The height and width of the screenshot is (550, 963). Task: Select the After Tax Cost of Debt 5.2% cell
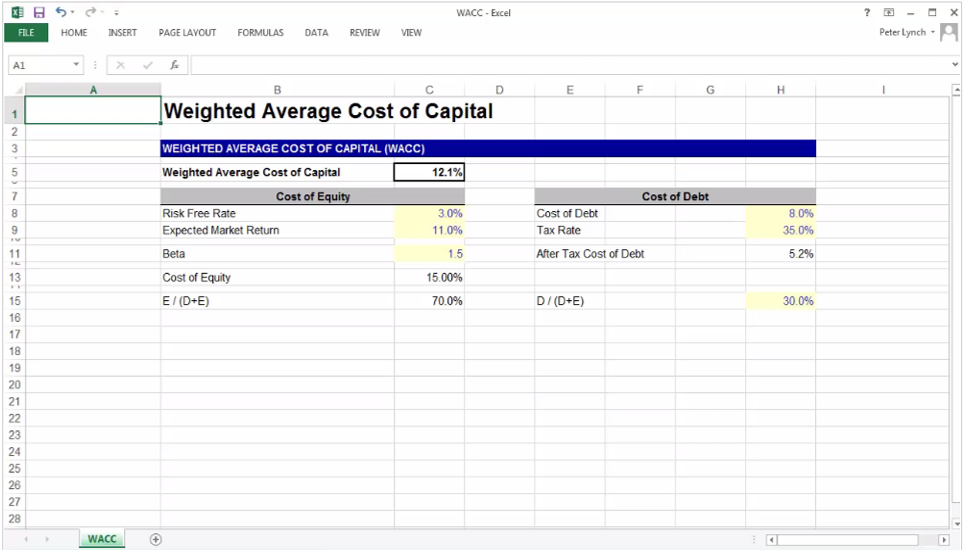[781, 254]
